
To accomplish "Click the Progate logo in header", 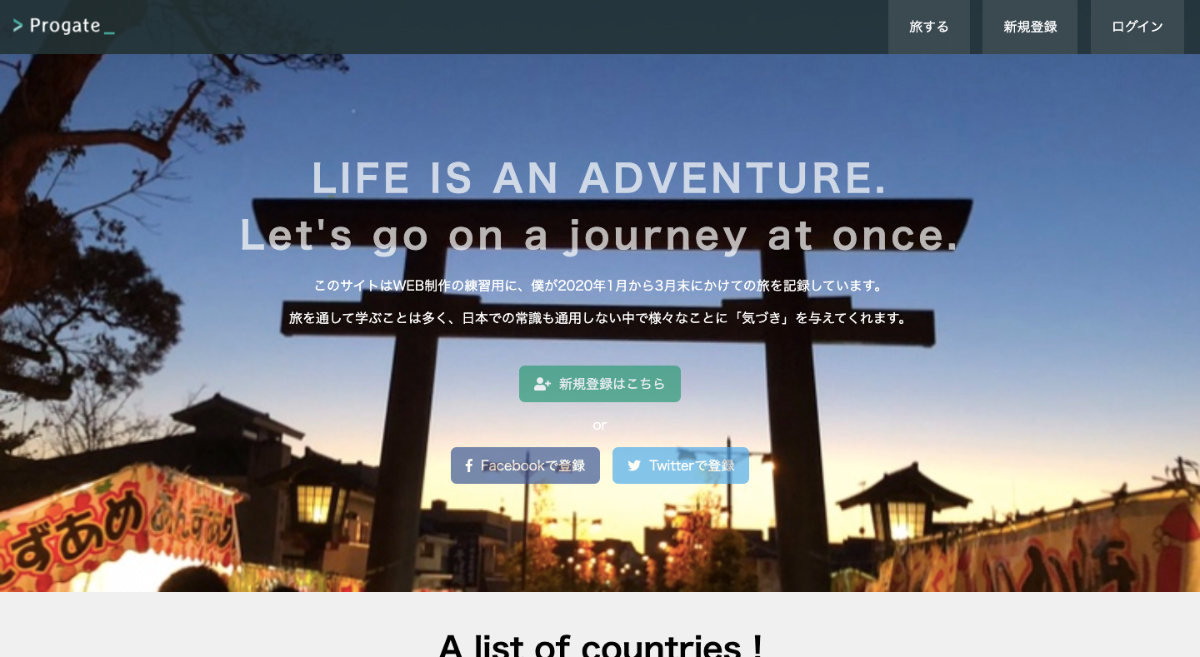I will pyautogui.click(x=64, y=26).
